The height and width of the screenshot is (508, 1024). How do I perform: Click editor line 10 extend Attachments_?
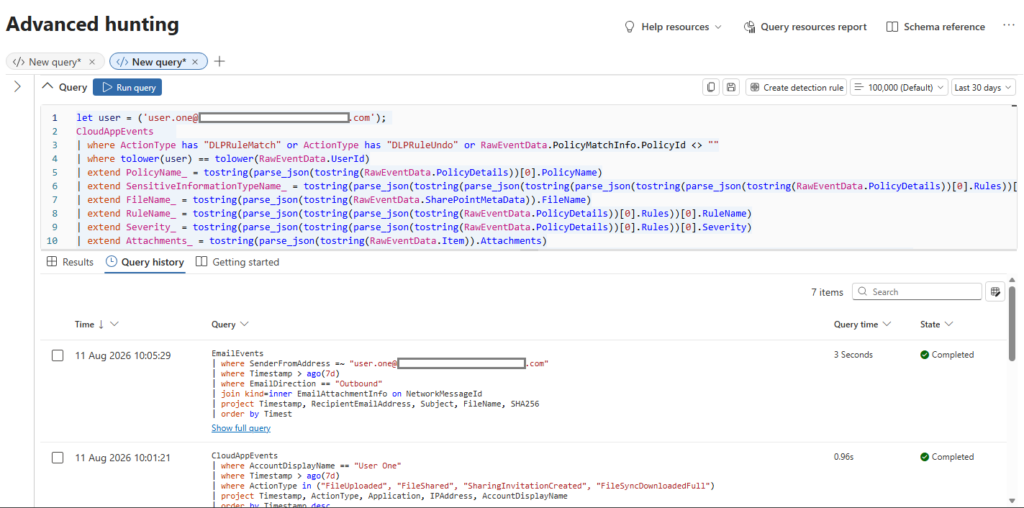[310, 241]
